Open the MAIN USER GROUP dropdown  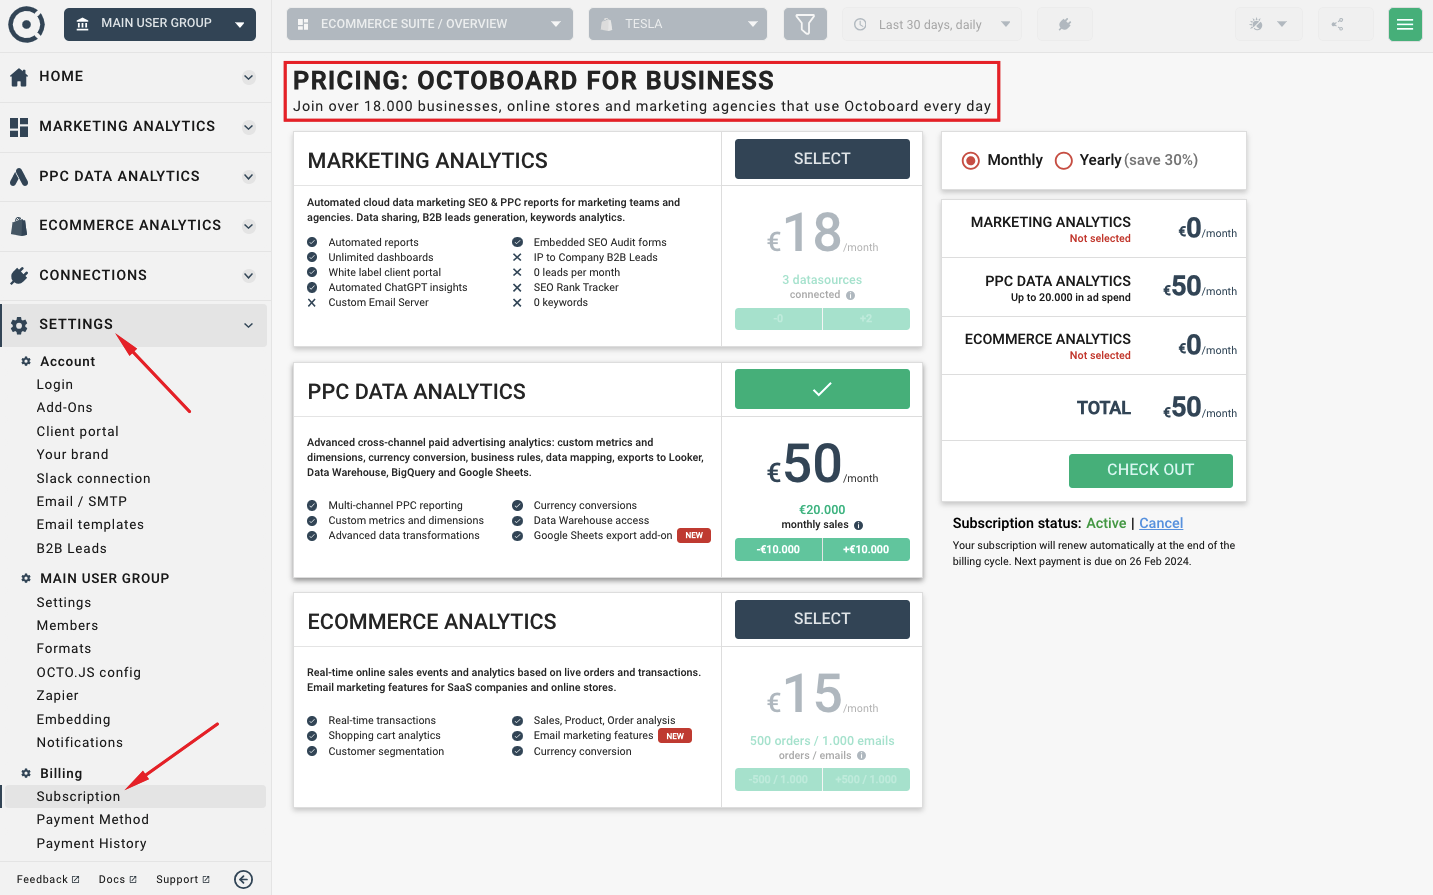160,24
